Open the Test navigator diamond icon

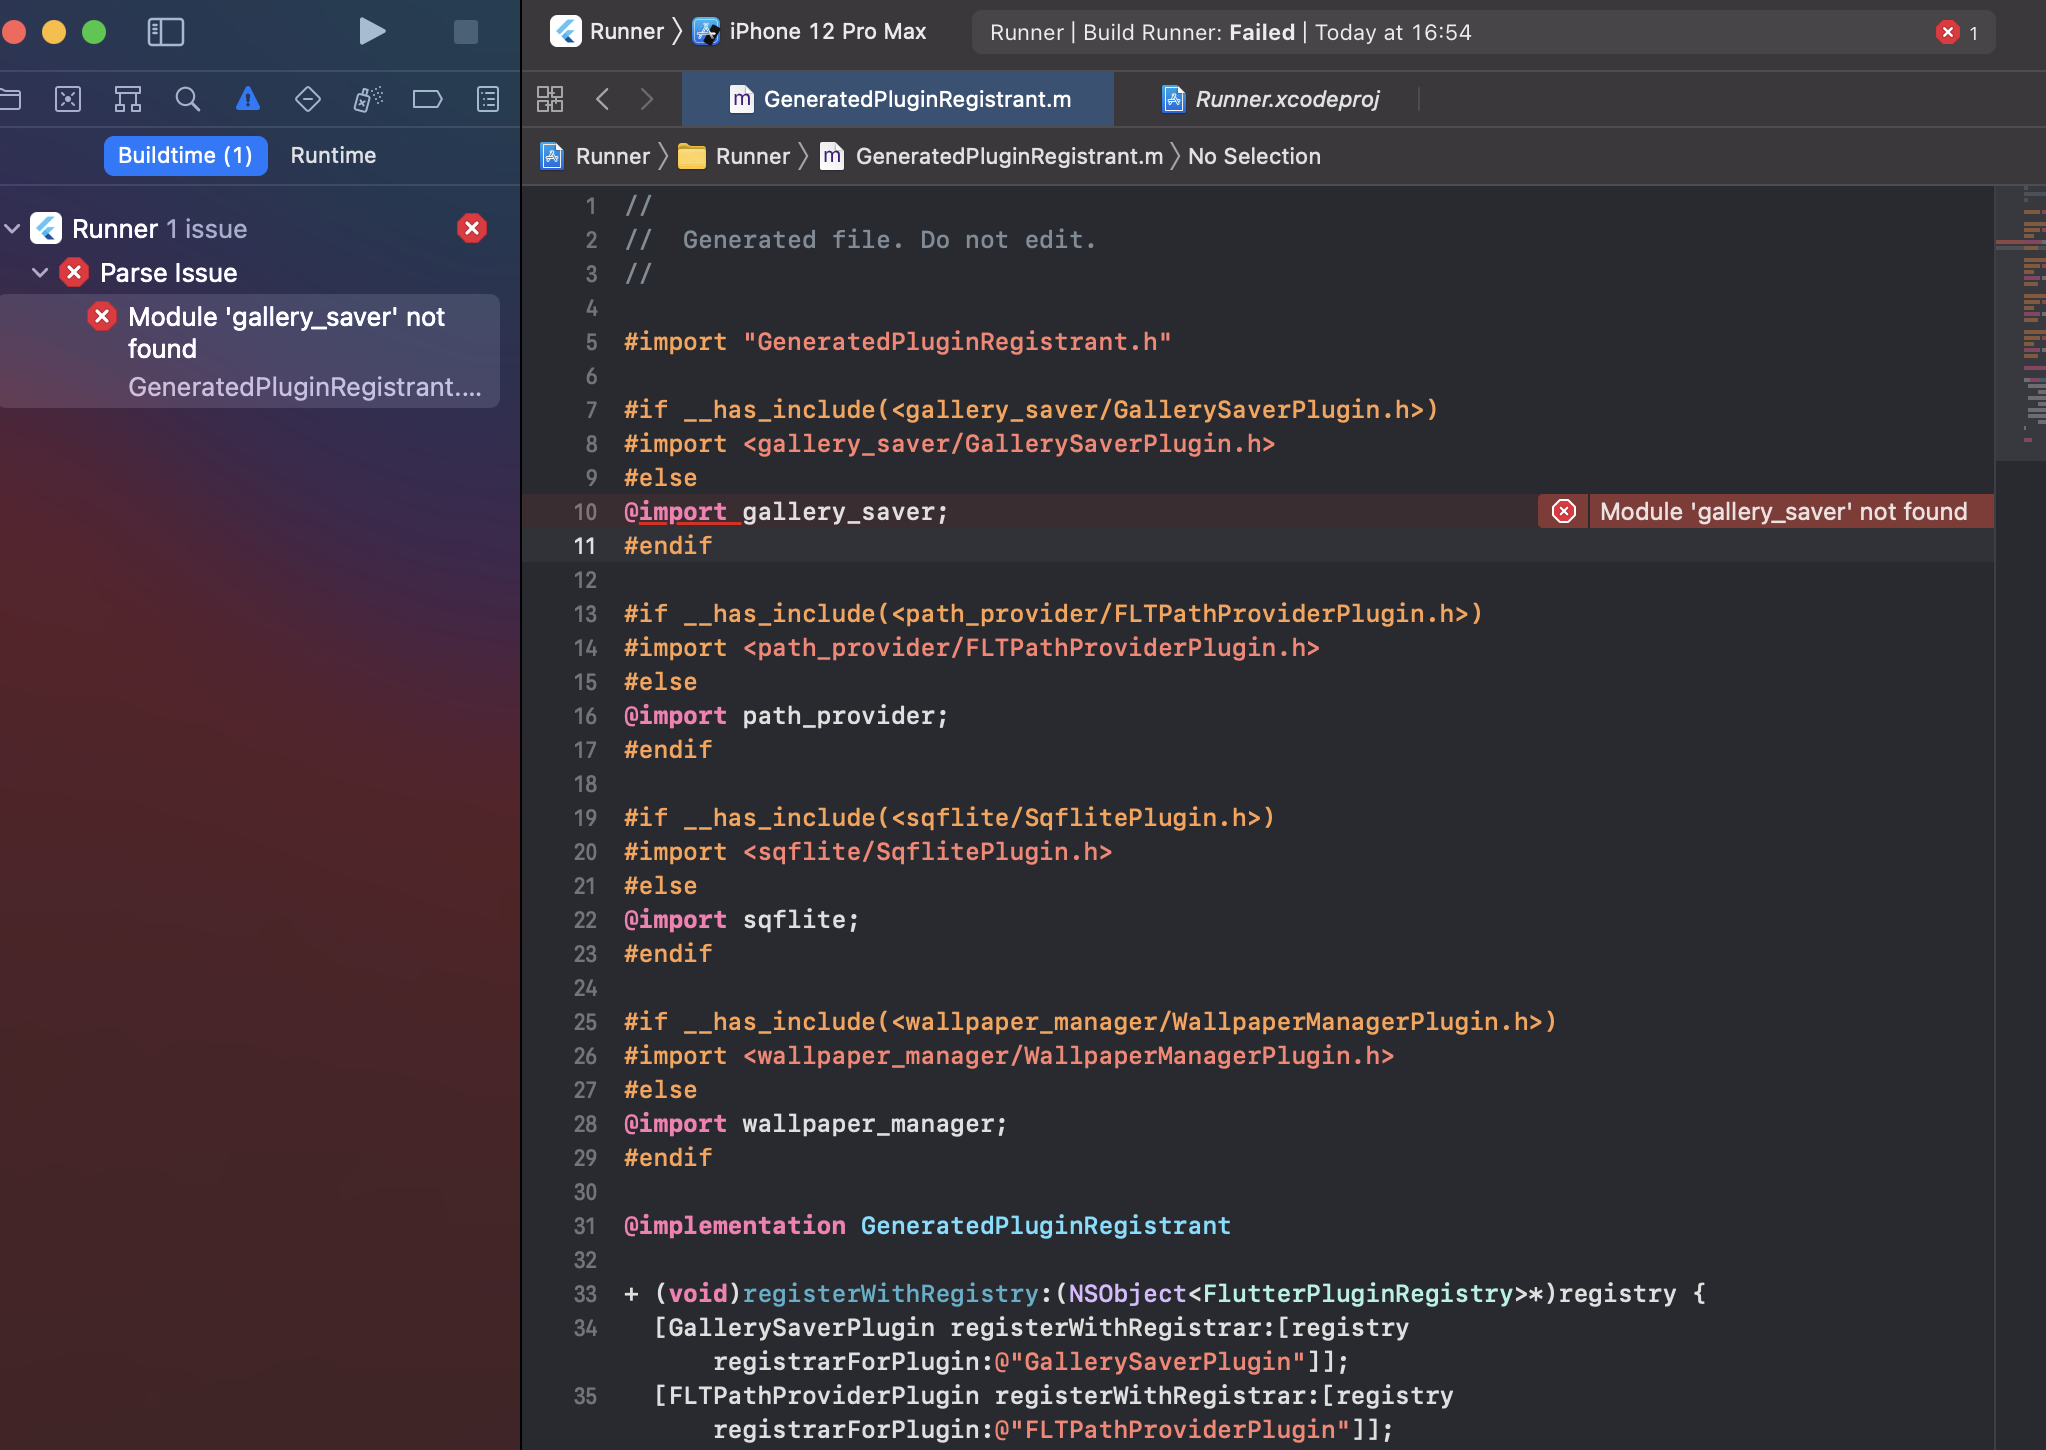(308, 99)
